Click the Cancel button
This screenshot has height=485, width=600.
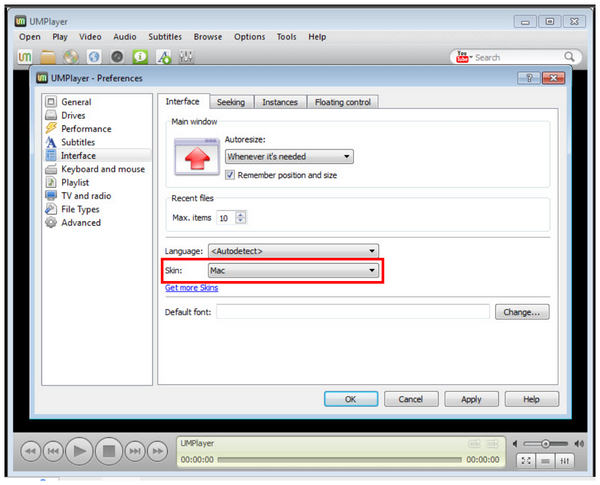point(411,399)
